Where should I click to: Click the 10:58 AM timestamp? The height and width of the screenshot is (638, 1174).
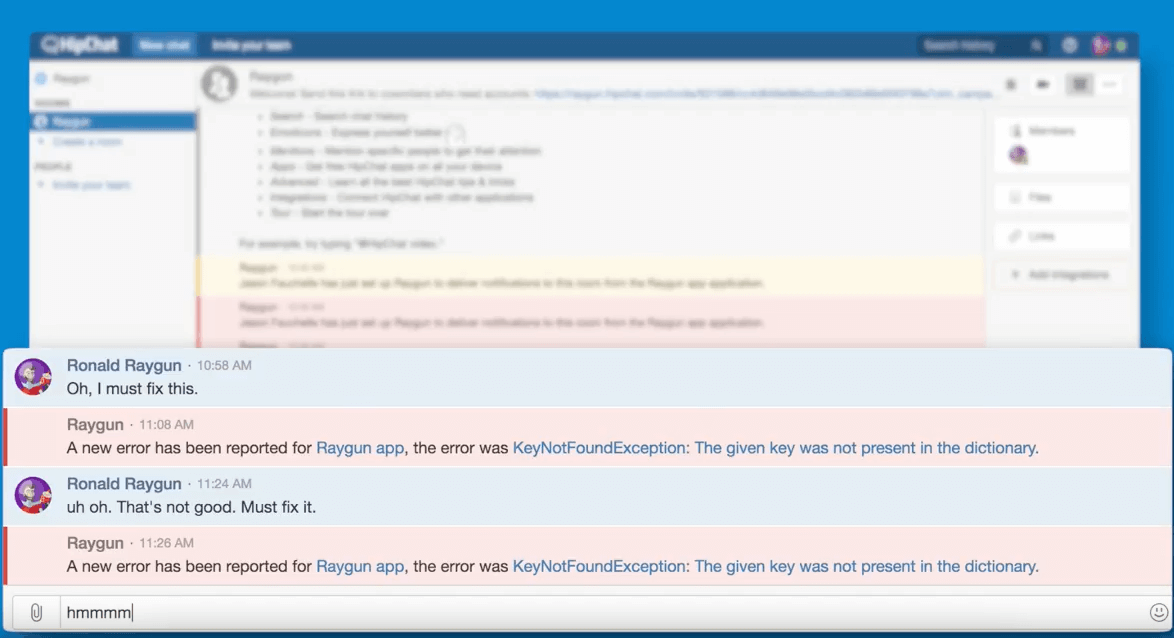click(x=224, y=365)
